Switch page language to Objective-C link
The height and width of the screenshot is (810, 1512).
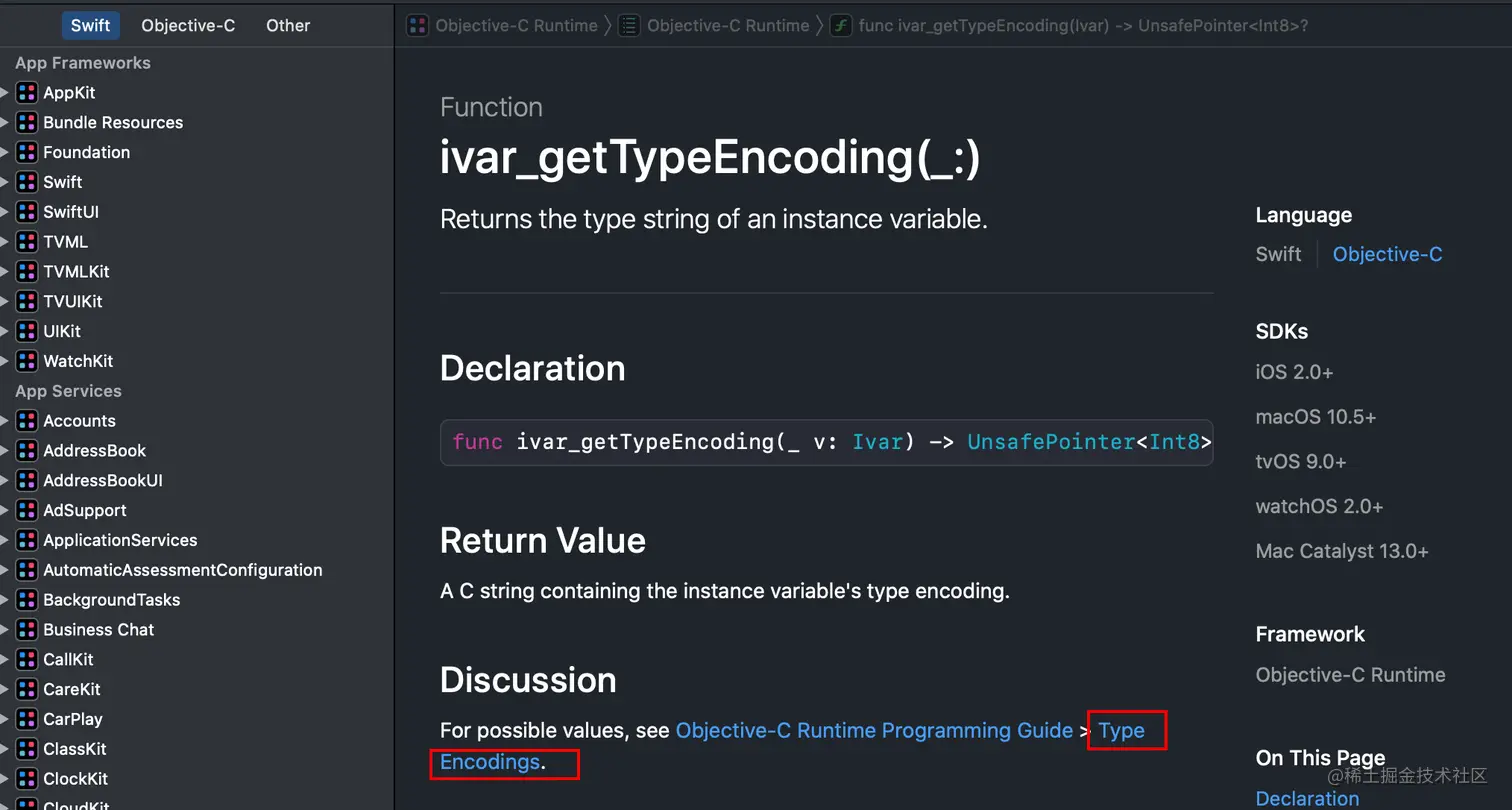click(x=1387, y=254)
